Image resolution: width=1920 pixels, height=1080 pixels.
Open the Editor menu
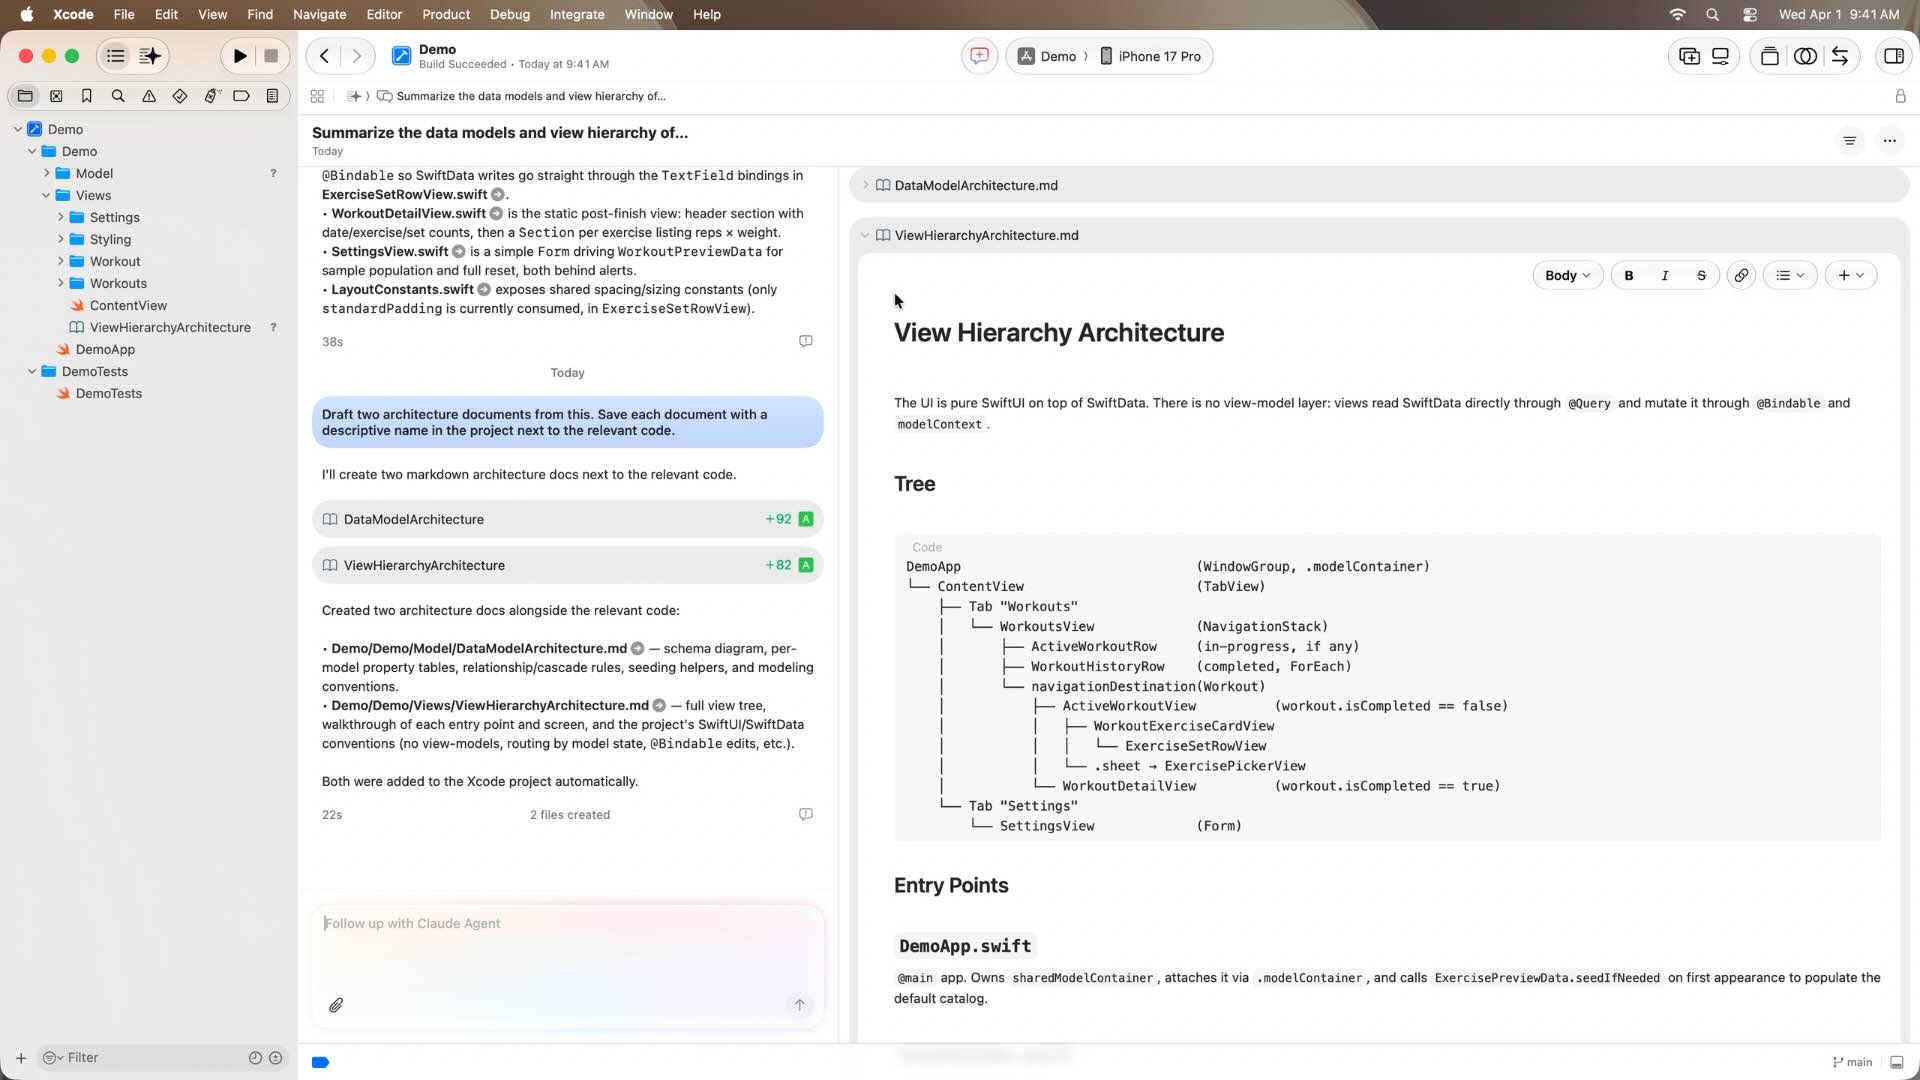[x=384, y=14]
